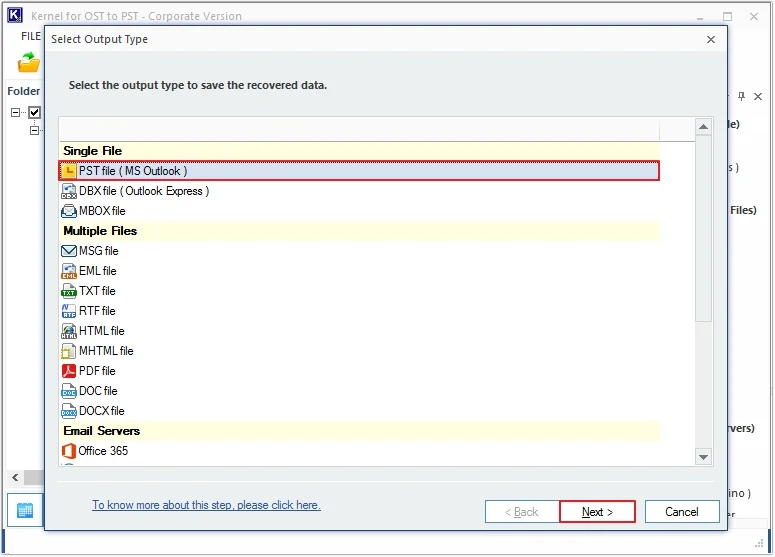Select 'DOC file' row

click(359, 391)
